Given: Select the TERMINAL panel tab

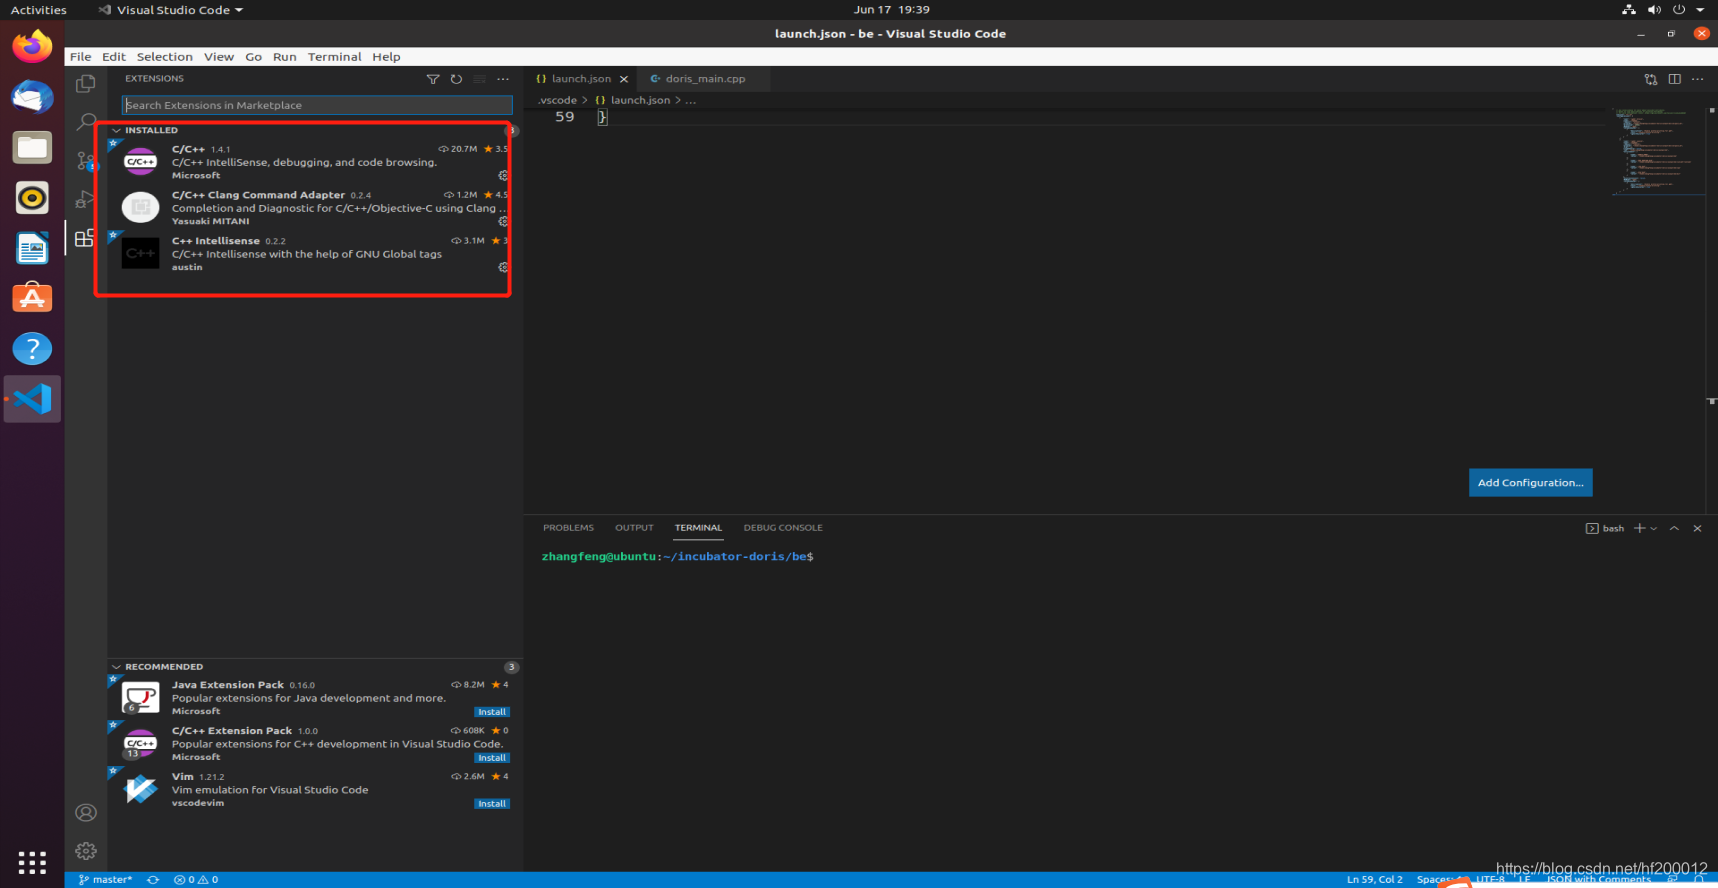Looking at the screenshot, I should coord(698,528).
